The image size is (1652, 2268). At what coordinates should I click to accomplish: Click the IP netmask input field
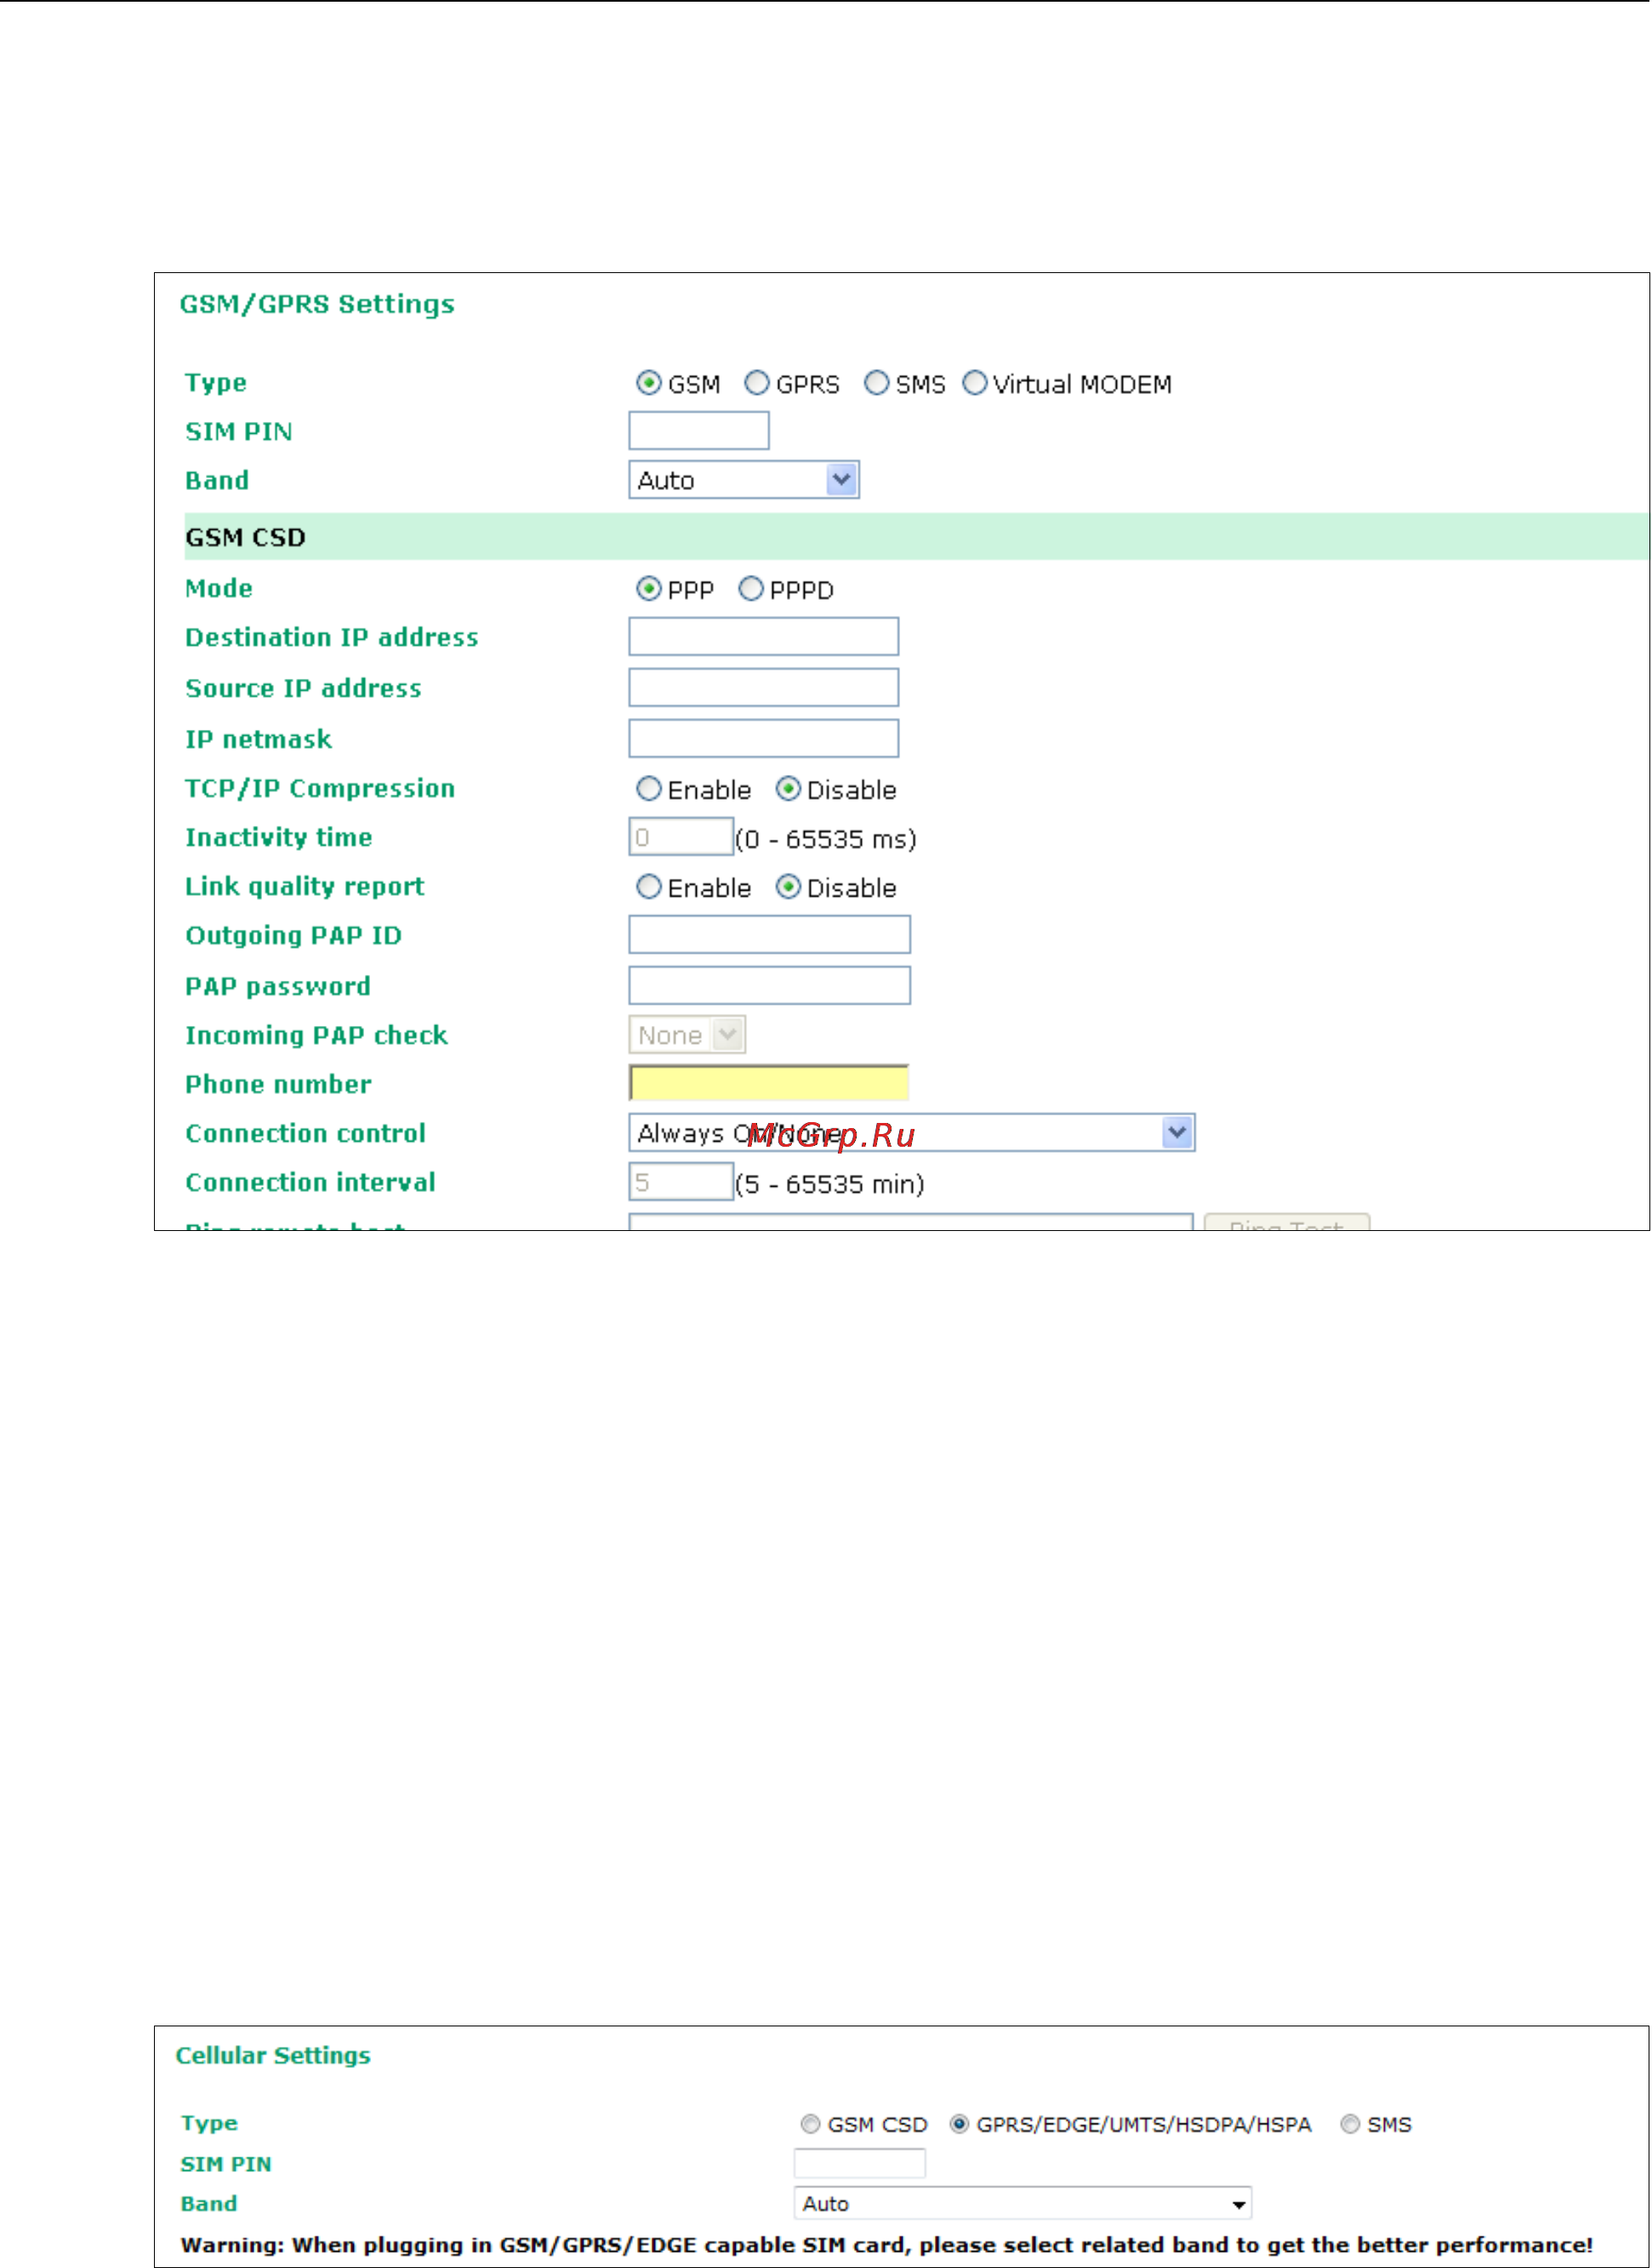[x=764, y=739]
